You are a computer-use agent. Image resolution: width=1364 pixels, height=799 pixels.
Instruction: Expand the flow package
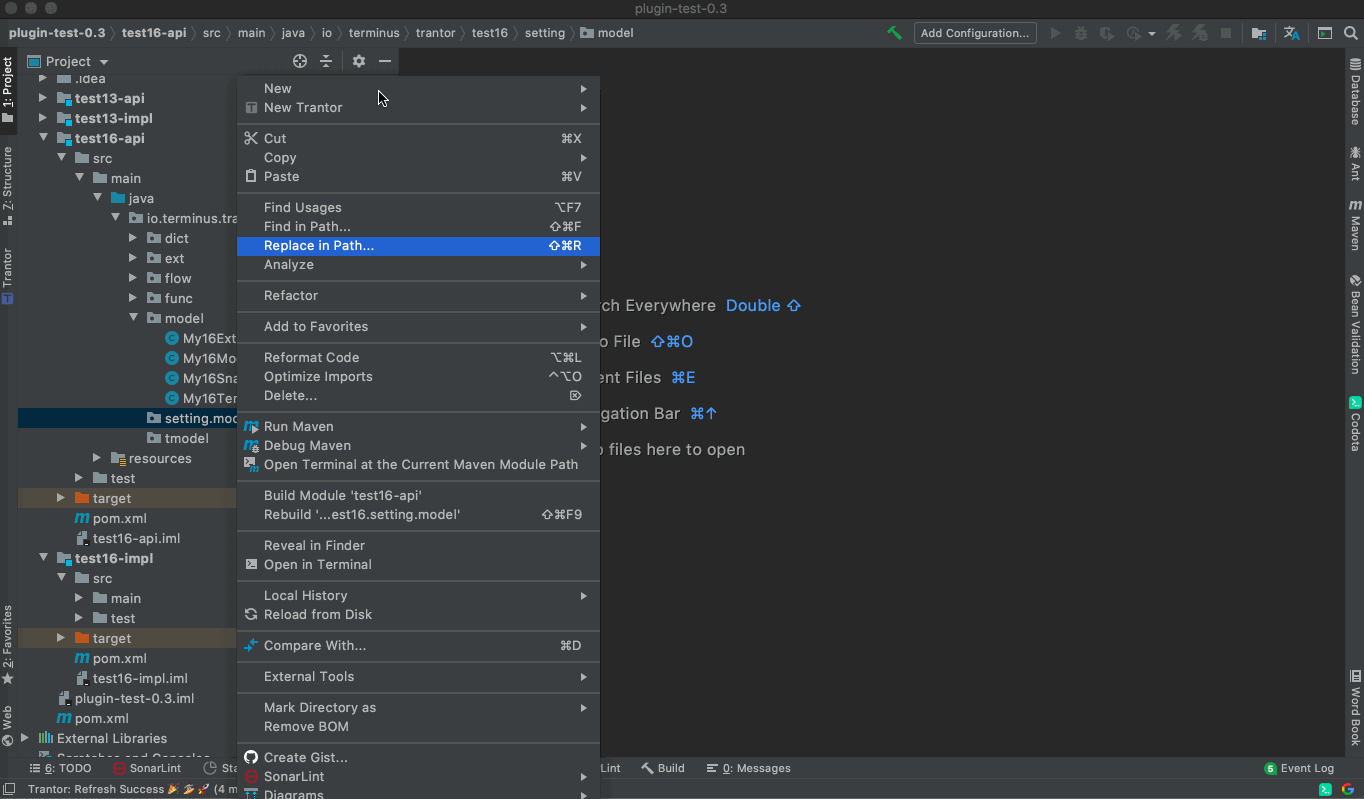(x=133, y=278)
